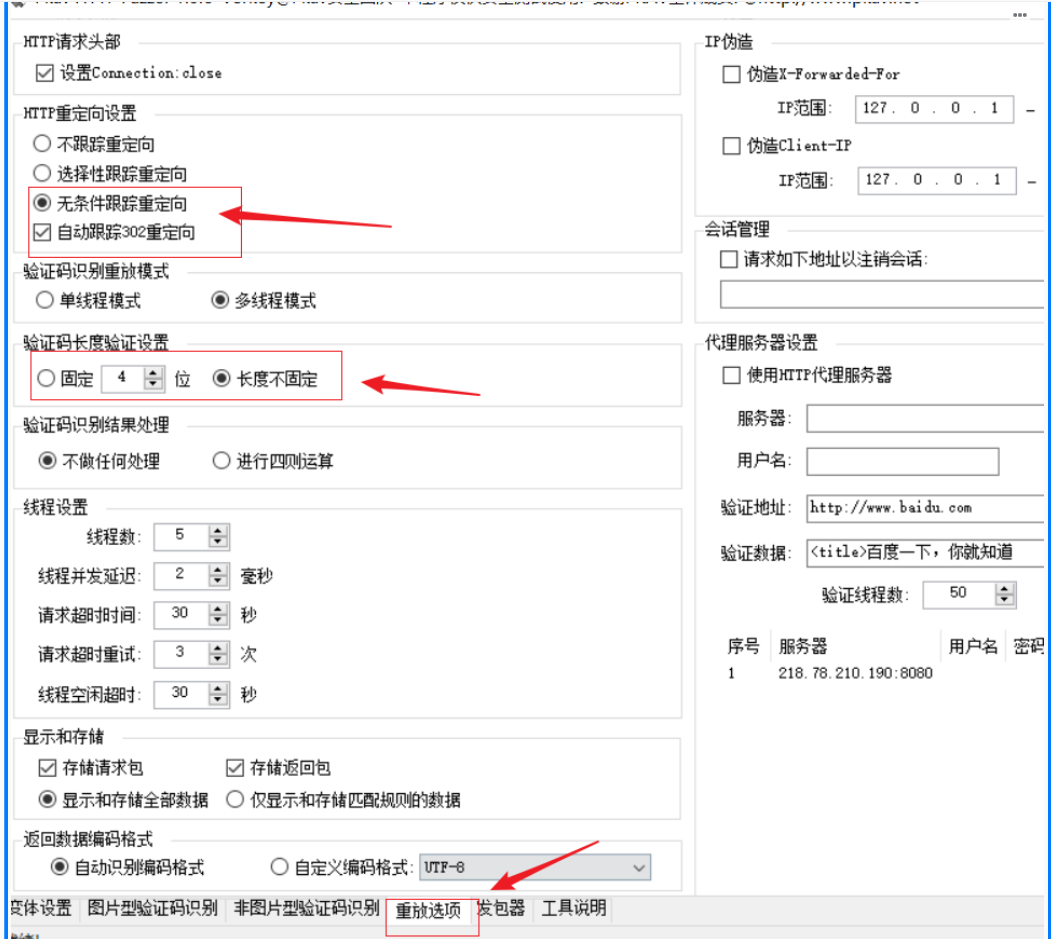Click the 验证数据 title field
This screenshot has height=939, width=1051.
click(925, 553)
